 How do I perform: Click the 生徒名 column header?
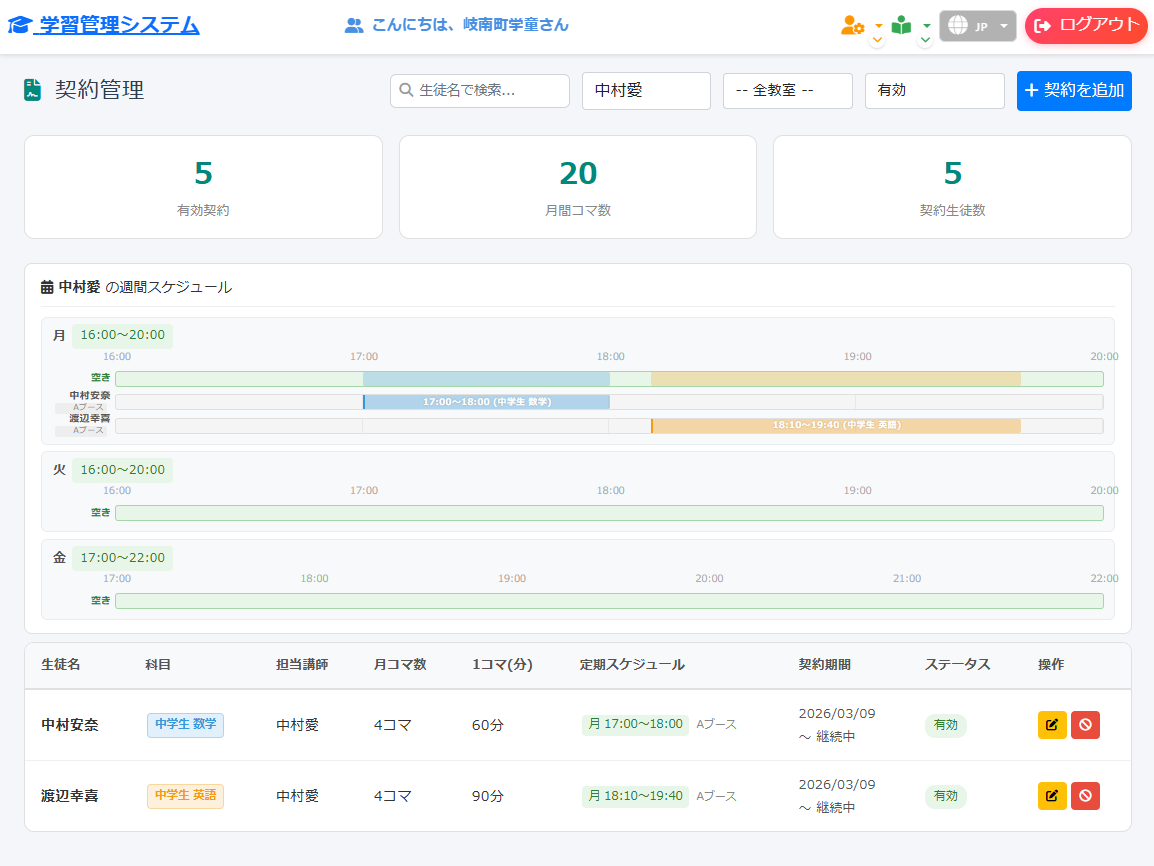click(x=61, y=665)
